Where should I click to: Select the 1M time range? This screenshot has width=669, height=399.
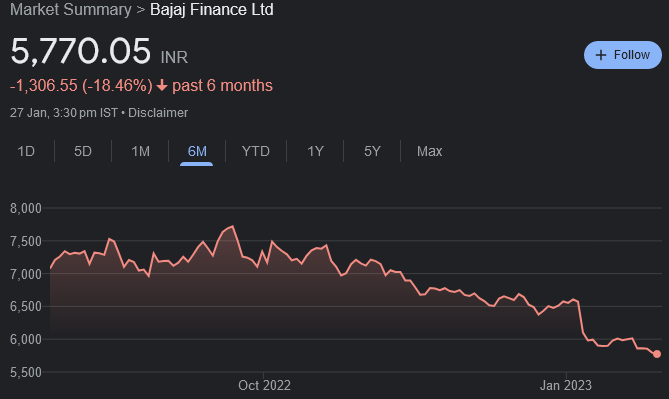(x=140, y=151)
